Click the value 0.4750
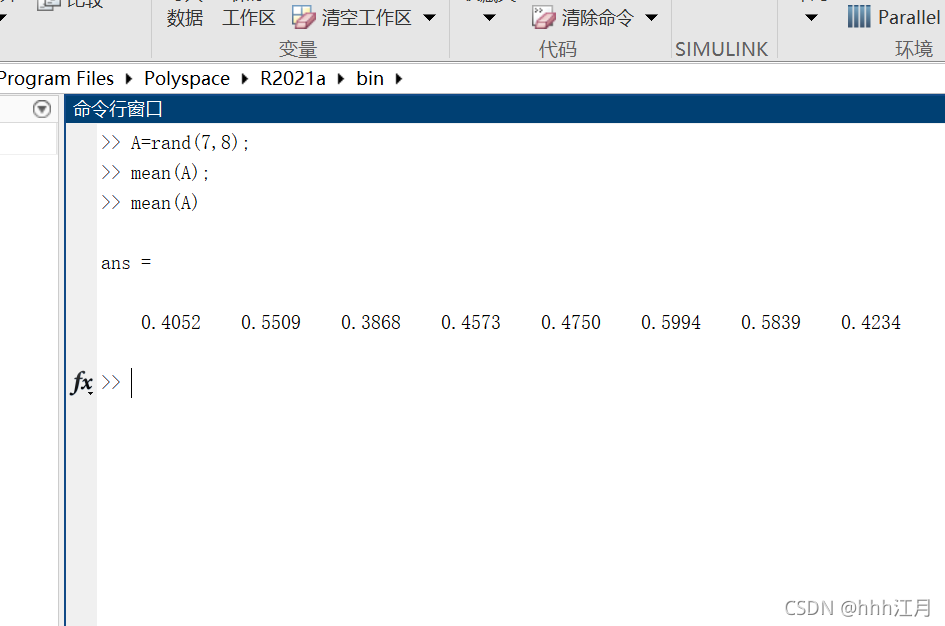 tap(571, 322)
